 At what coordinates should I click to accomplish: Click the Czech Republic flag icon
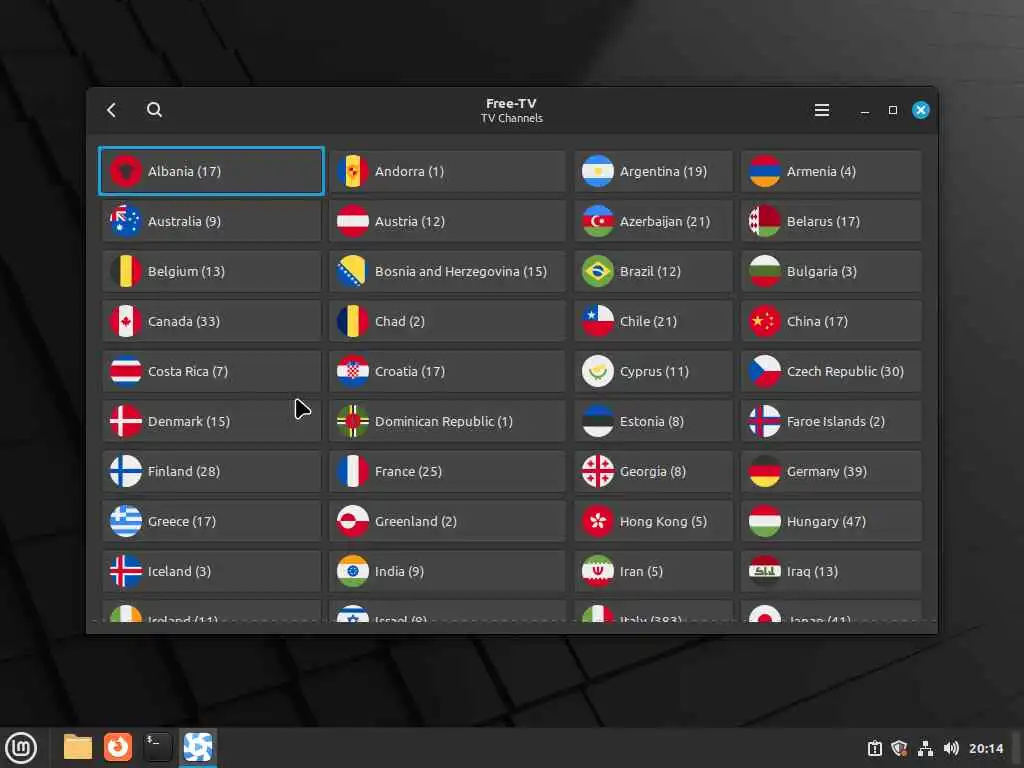[x=765, y=371]
